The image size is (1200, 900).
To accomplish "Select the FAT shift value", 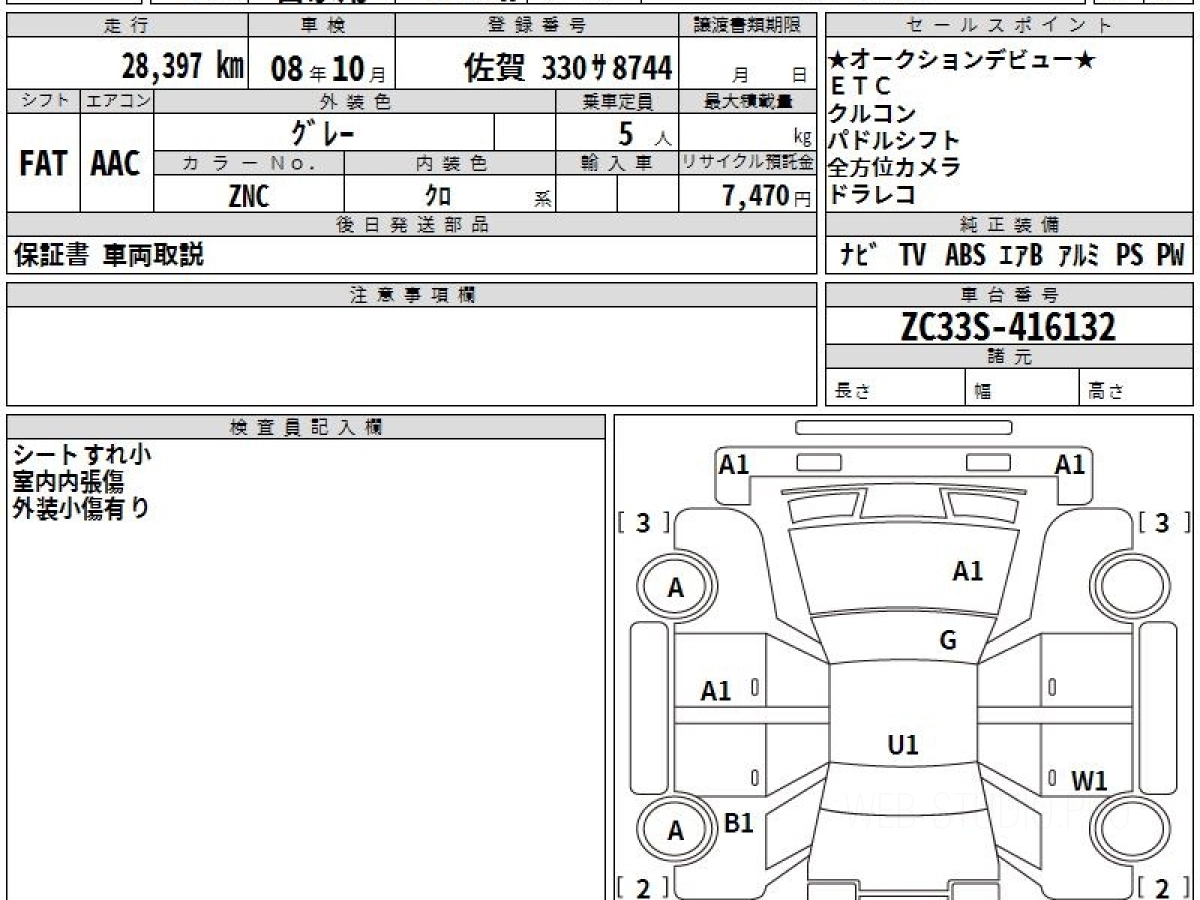I will [43, 163].
